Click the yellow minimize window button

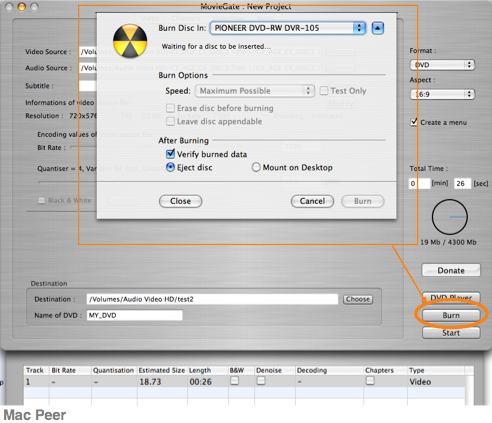tap(22, 6)
